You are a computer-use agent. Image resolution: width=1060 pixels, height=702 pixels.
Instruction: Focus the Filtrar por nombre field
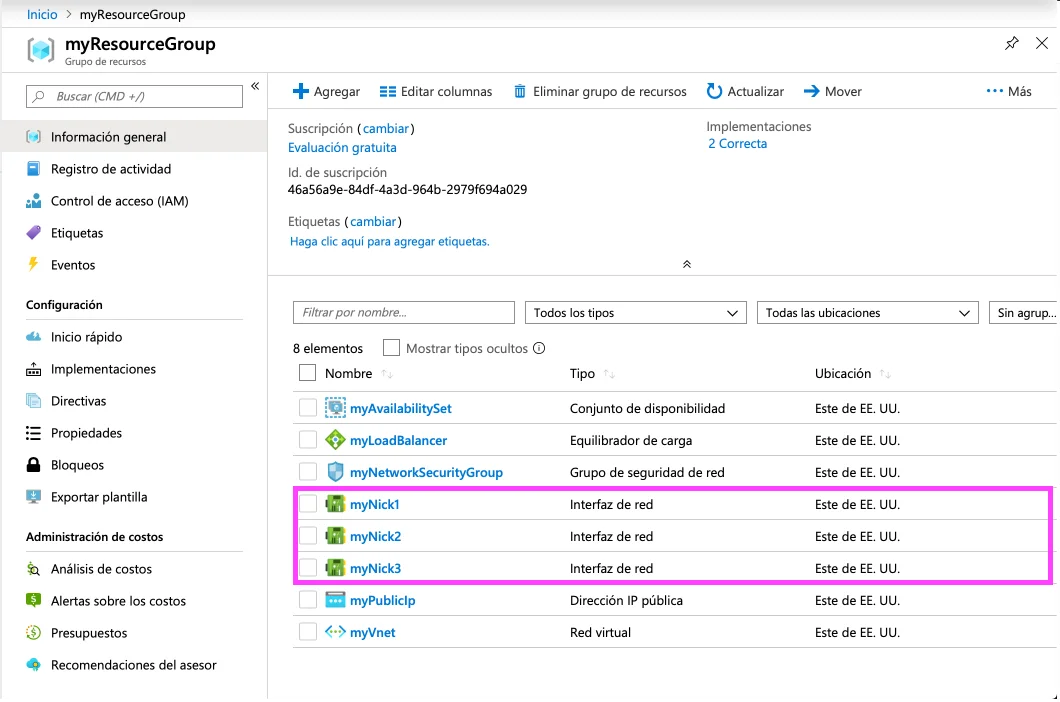tap(404, 312)
